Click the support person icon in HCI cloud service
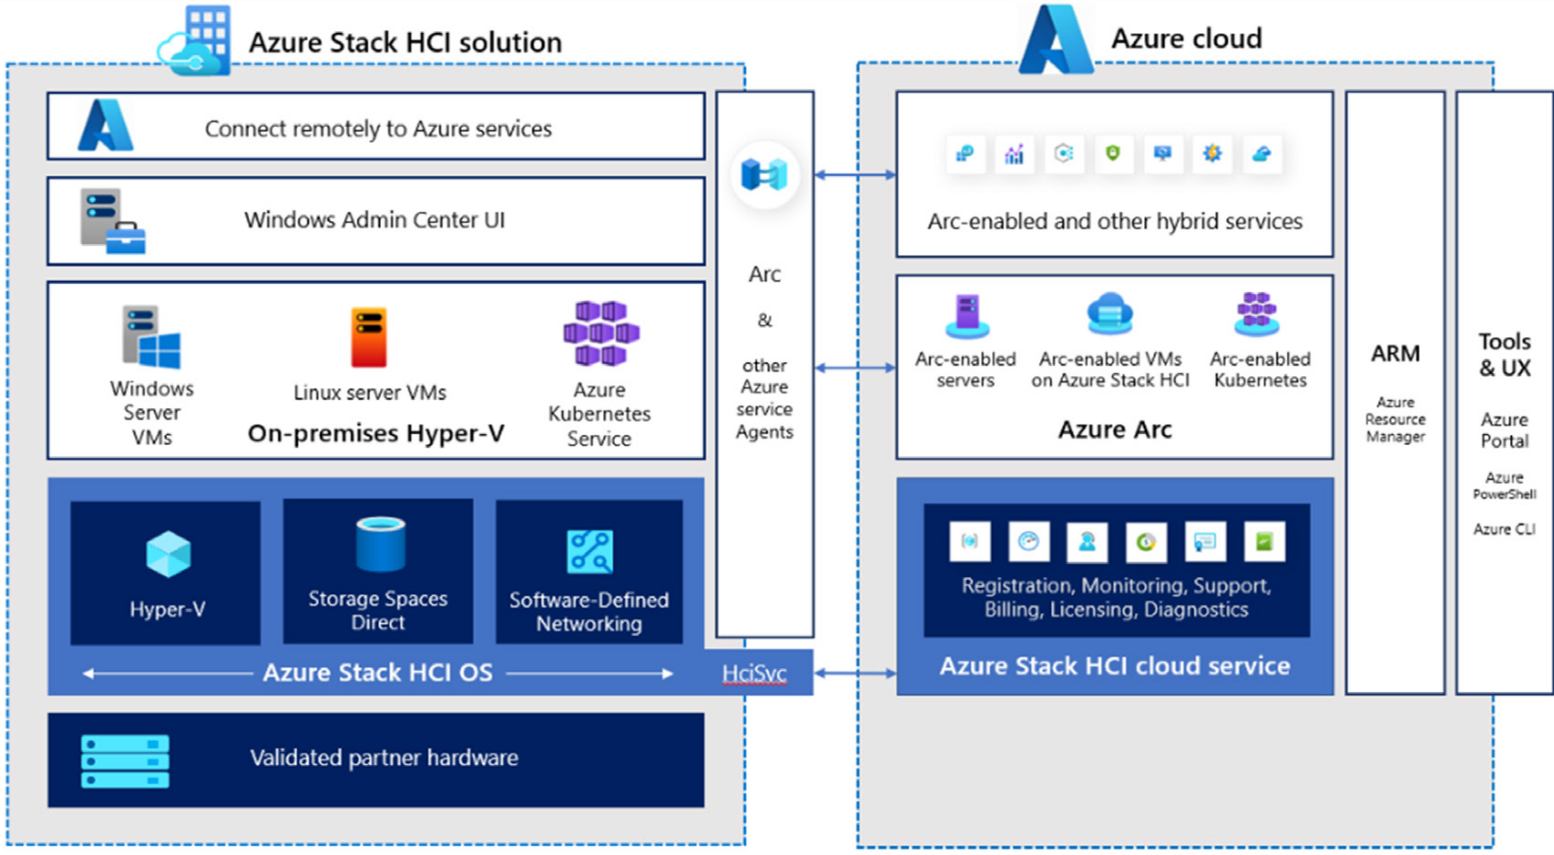Screen dimensions: 1554x855 [1087, 542]
